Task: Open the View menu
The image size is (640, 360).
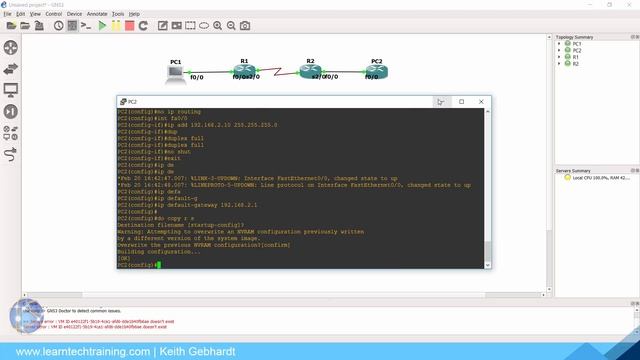Action: [35, 14]
